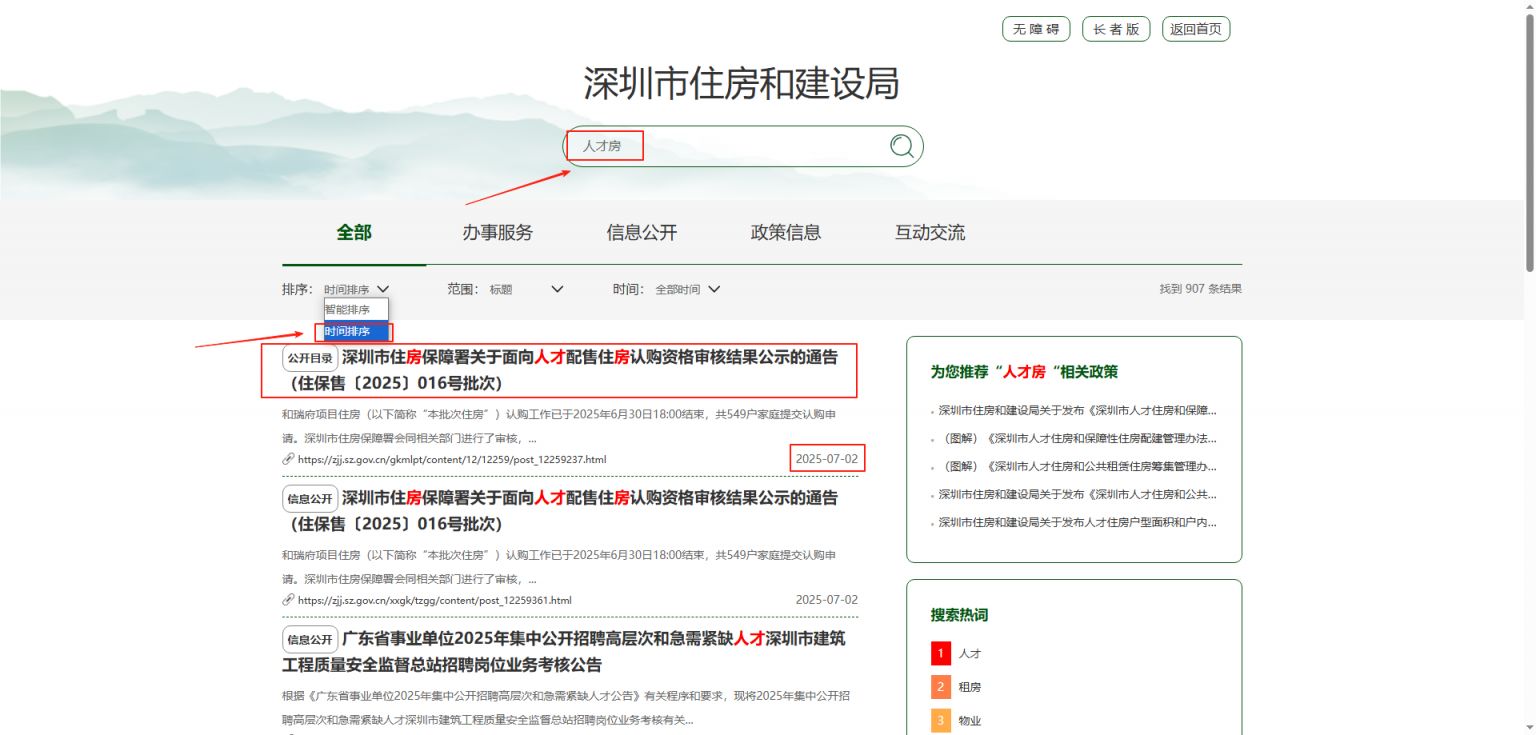Open link 发布人才住房户型面积和户内…
The height and width of the screenshot is (735, 1536).
pyautogui.click(x=1078, y=522)
